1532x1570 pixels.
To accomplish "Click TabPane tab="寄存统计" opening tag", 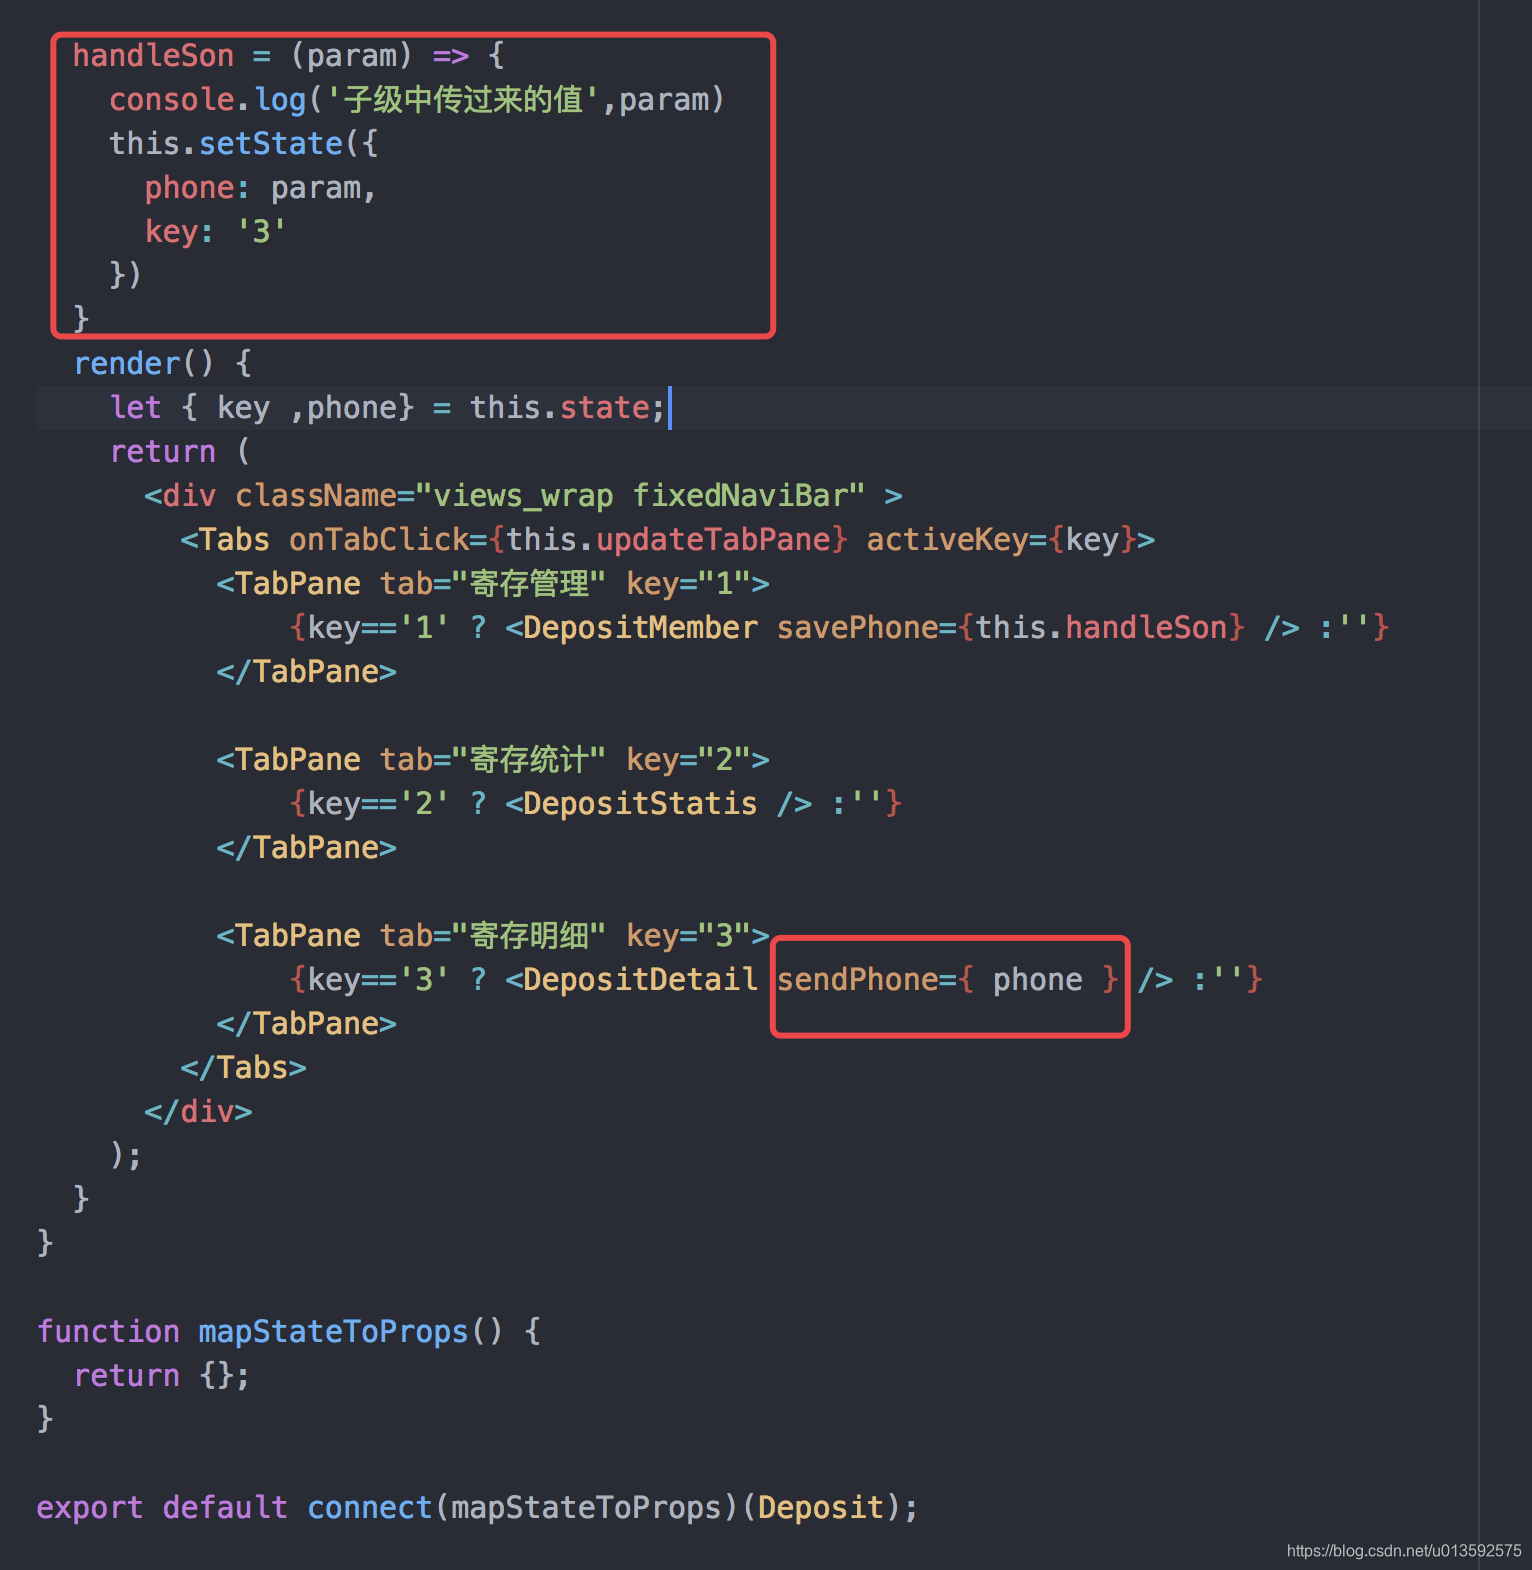I will pos(493,760).
